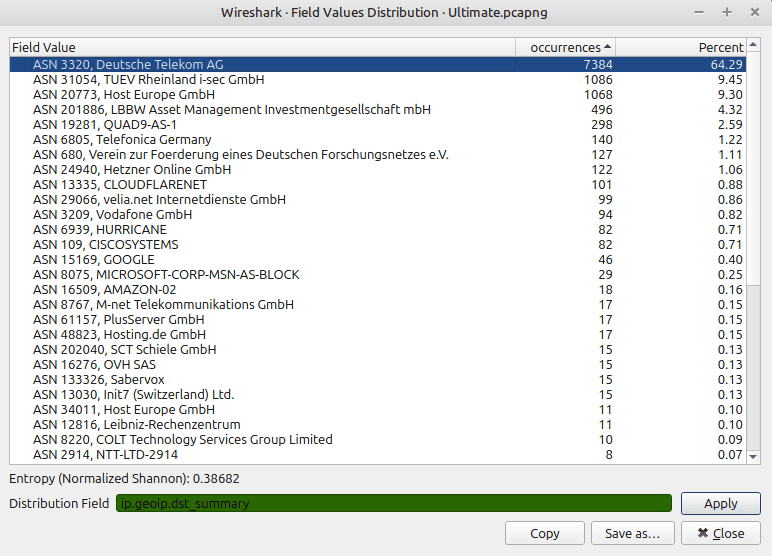Select row ASN 20773, Host Europe GmbH
The width and height of the screenshot is (772, 556).
[378, 95]
